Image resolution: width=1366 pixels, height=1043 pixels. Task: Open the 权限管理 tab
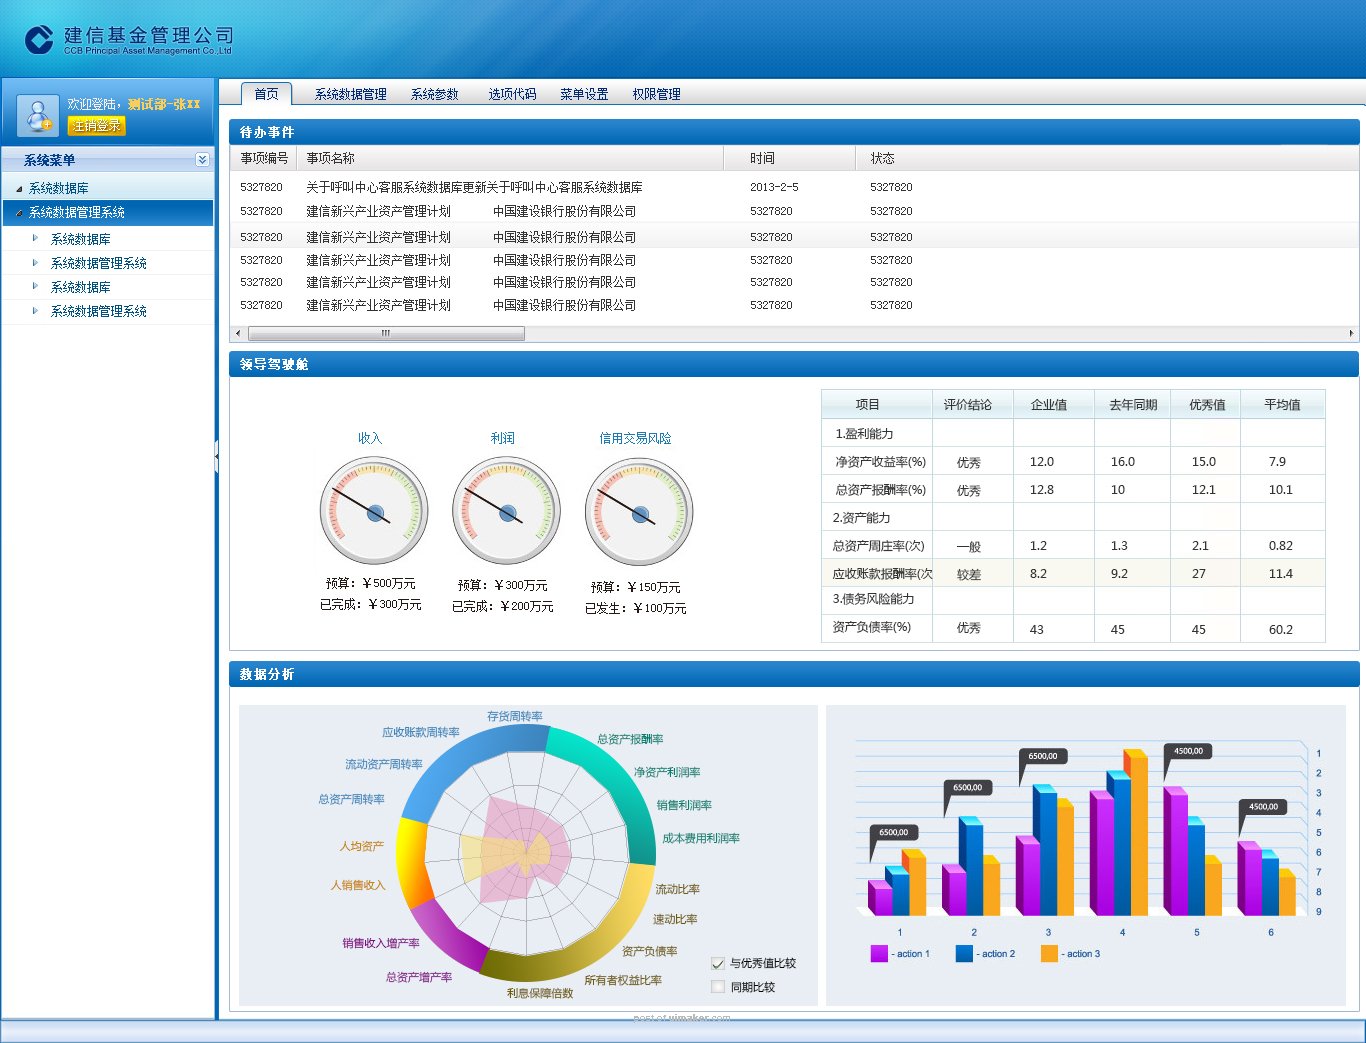tap(656, 94)
